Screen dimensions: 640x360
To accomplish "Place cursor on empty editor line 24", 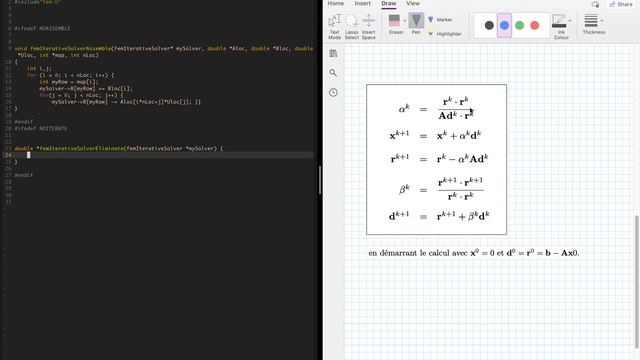I will pyautogui.click(x=163, y=155).
